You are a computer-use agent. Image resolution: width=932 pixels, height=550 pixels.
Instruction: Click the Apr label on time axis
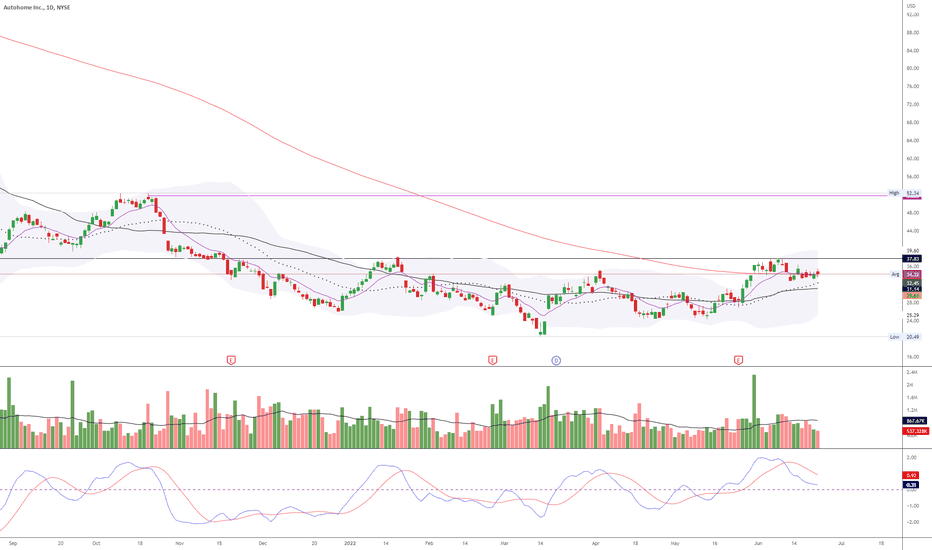596,543
